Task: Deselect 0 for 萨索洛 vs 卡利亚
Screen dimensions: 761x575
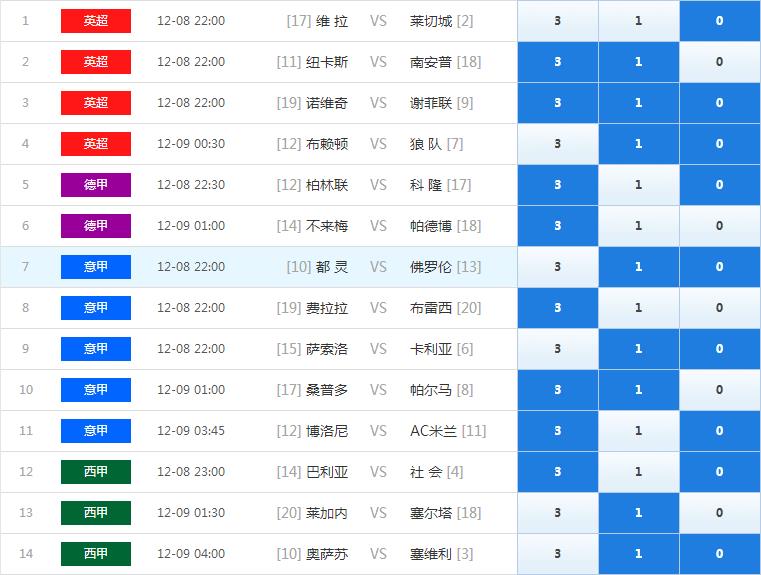Action: (720, 349)
